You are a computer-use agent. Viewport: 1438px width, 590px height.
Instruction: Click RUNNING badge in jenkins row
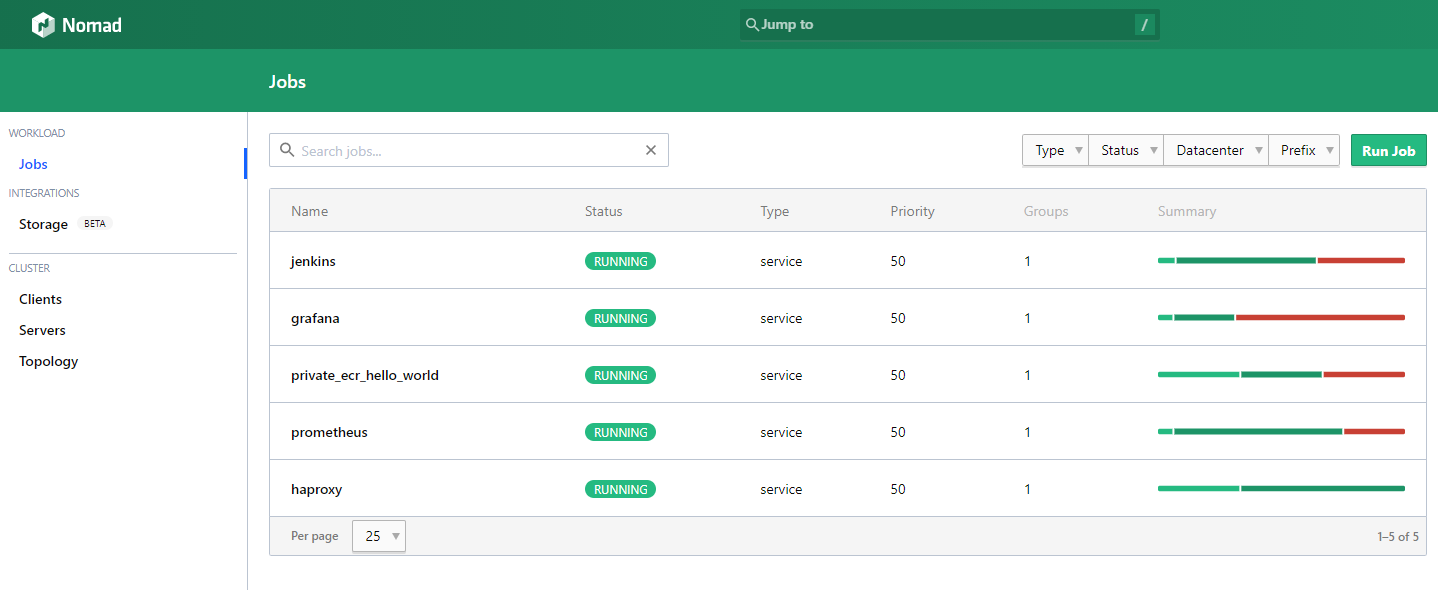coord(620,261)
